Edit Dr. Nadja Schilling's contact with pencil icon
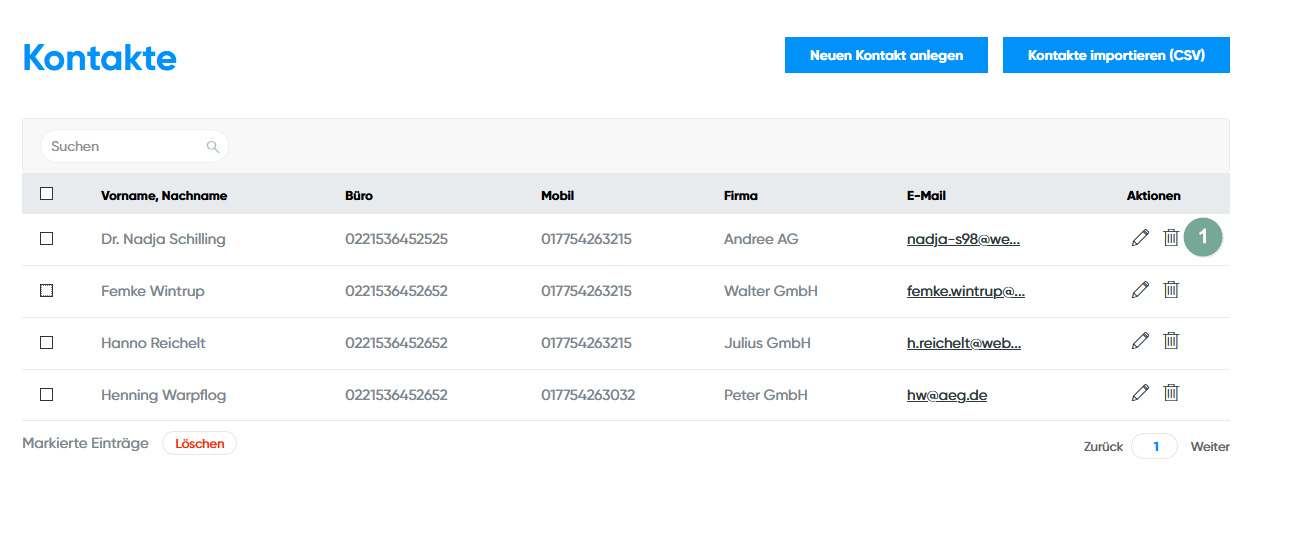The height and width of the screenshot is (537, 1312). click(1140, 238)
